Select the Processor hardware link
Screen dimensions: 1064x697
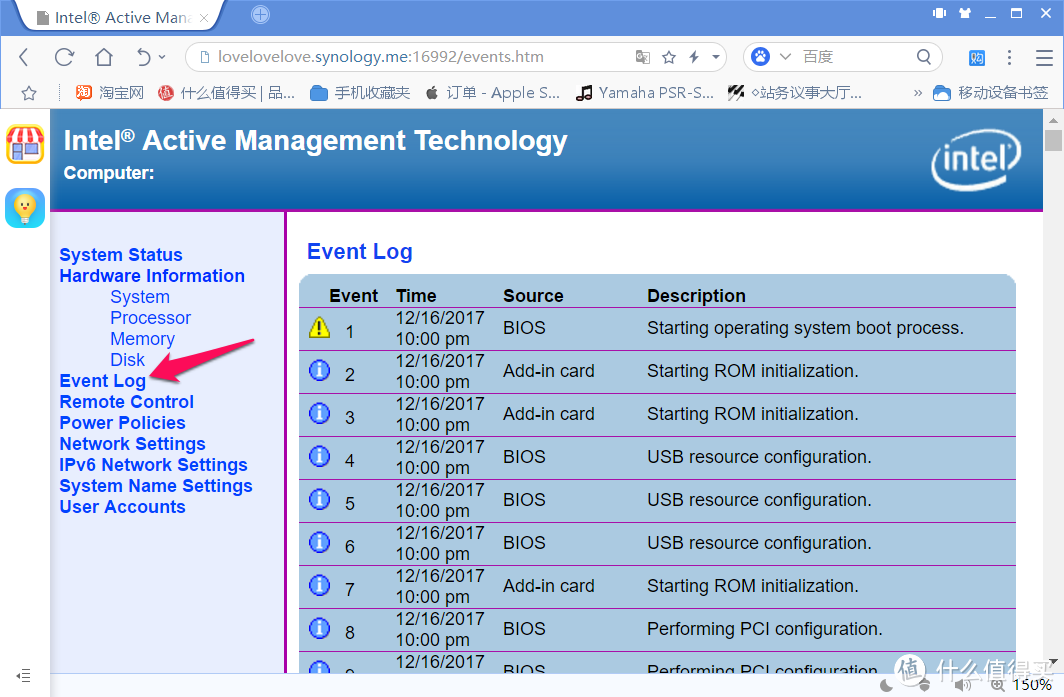150,318
